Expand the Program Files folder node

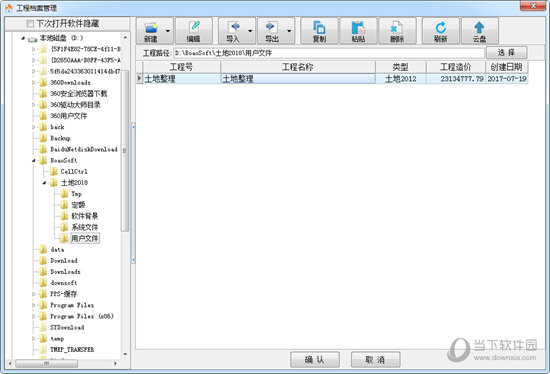click(34, 305)
